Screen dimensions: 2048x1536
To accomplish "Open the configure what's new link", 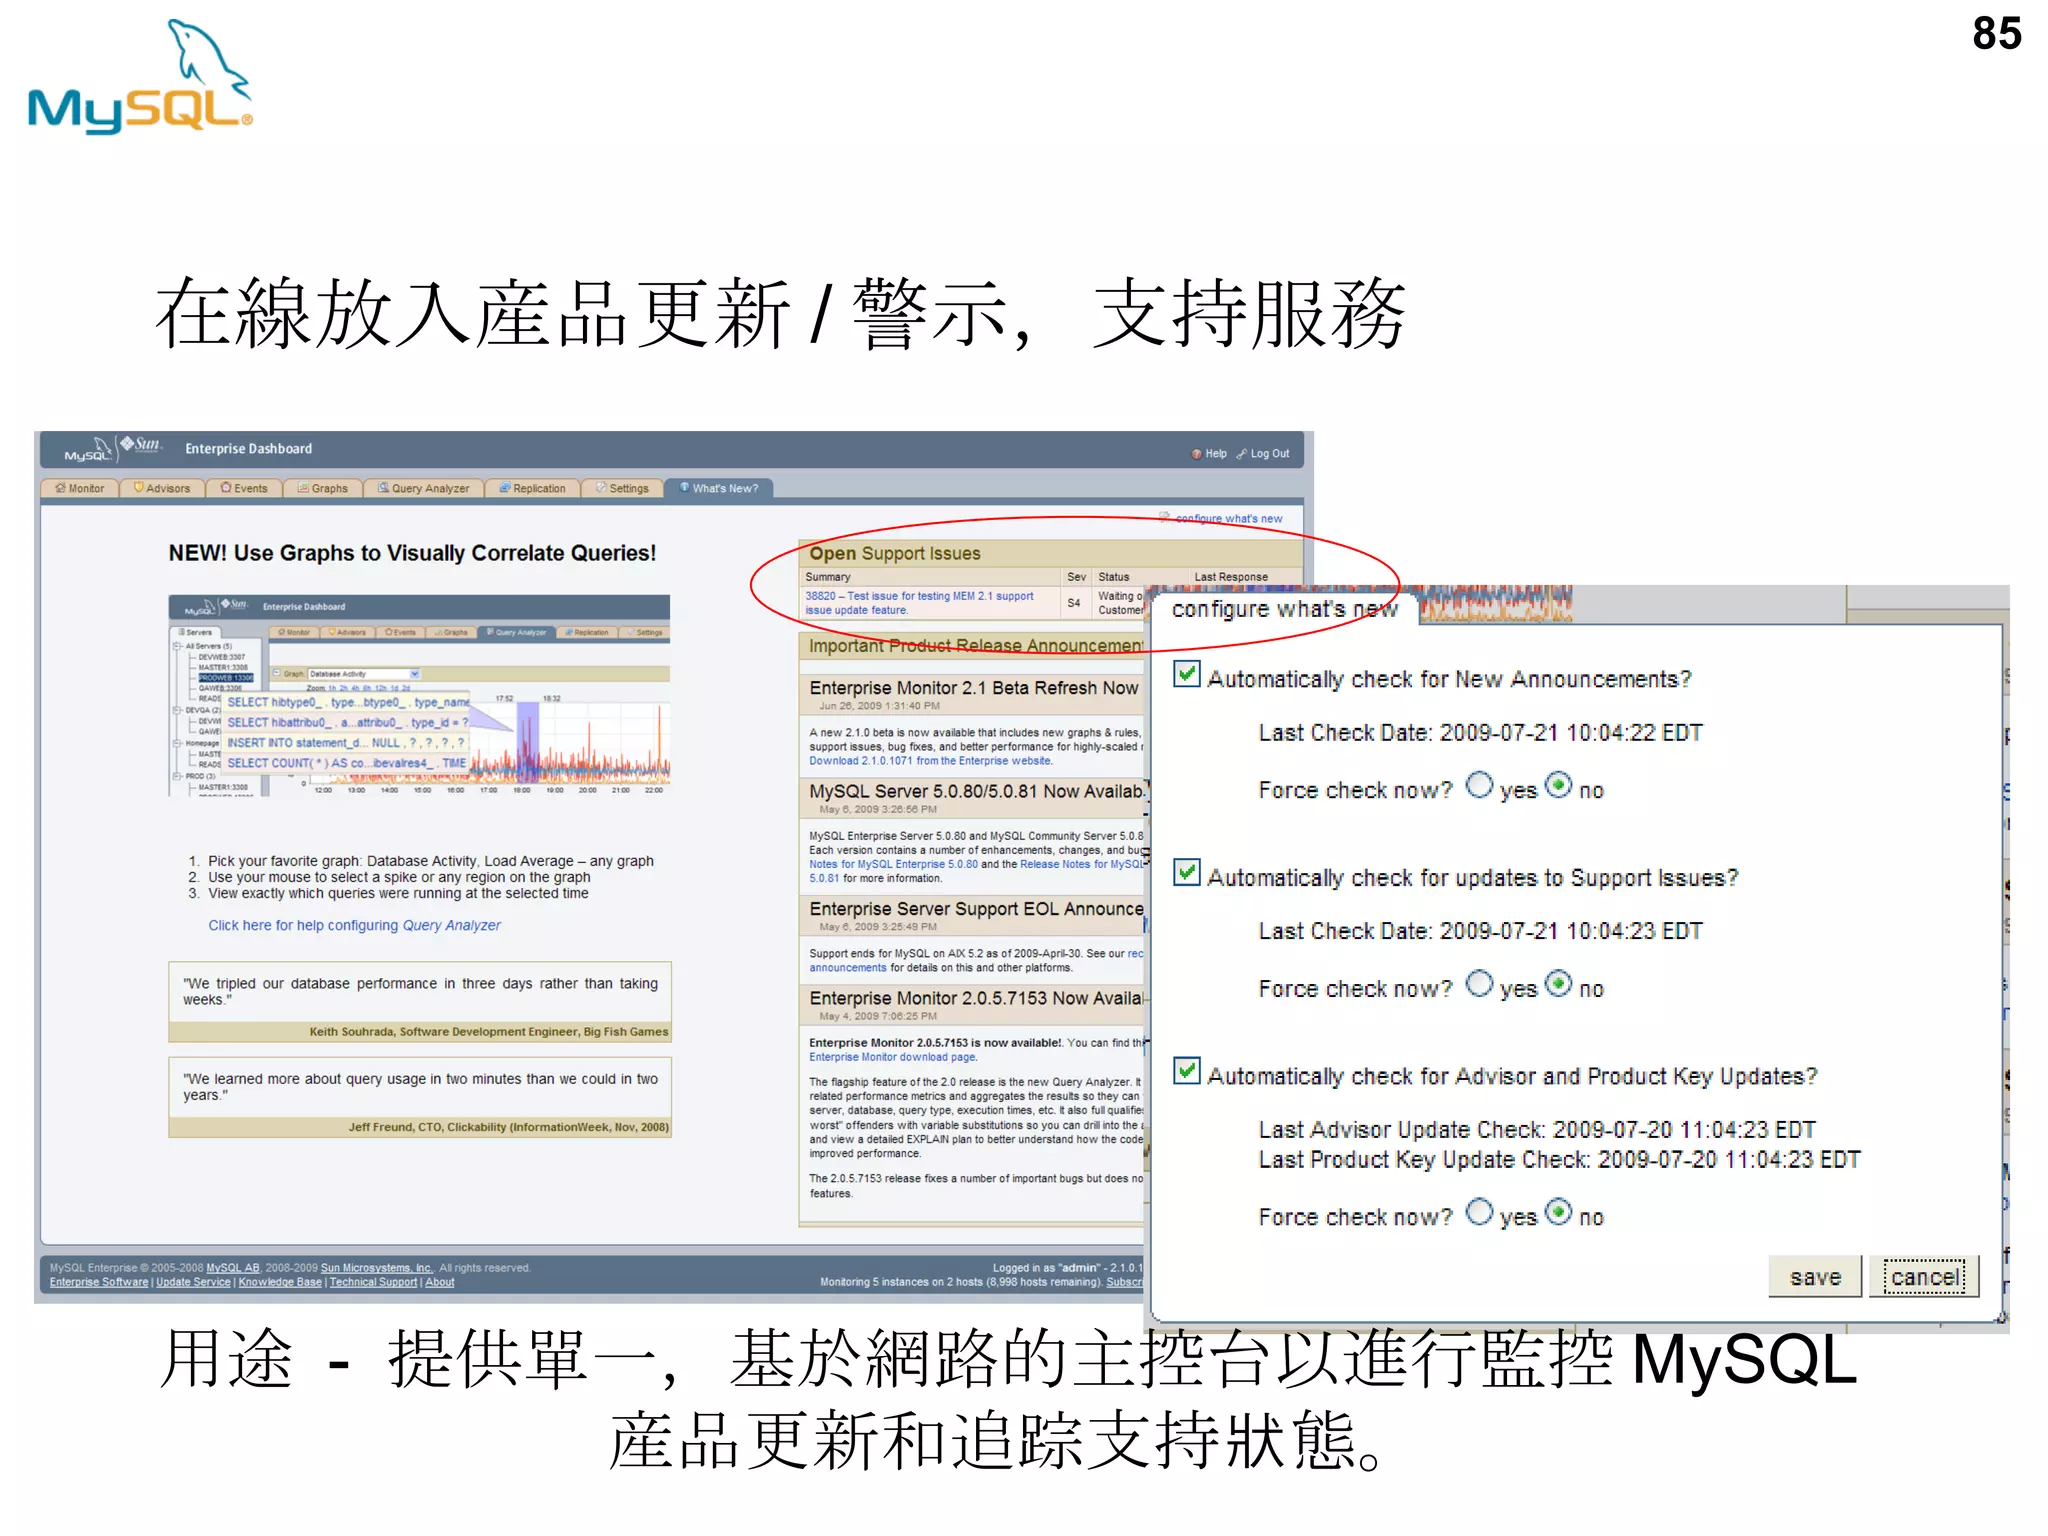I will point(1228,518).
